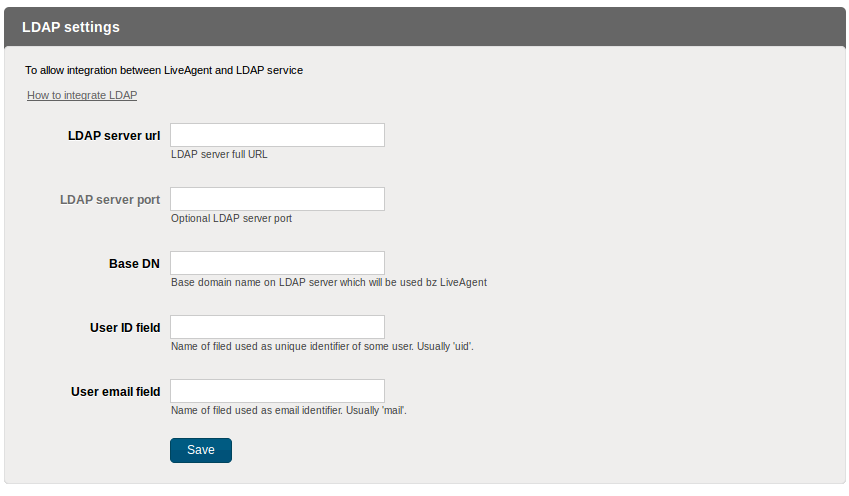The image size is (849, 496).
Task: Click the LDAP server url input field
Action: click(277, 135)
